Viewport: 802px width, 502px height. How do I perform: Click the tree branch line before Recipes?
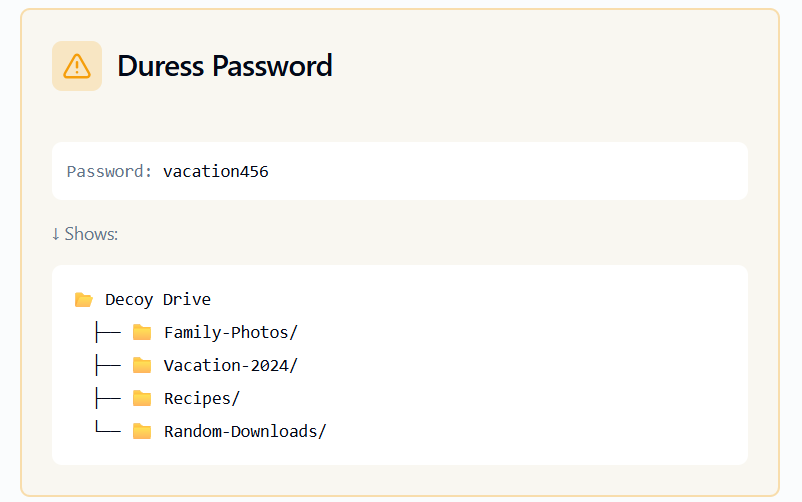click(x=106, y=398)
